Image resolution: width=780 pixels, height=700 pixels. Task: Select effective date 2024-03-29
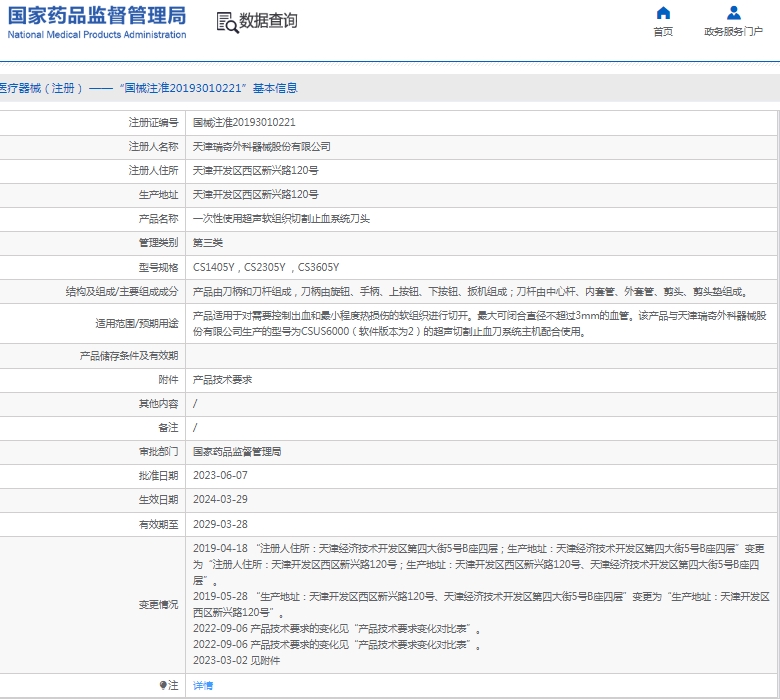[220, 500]
